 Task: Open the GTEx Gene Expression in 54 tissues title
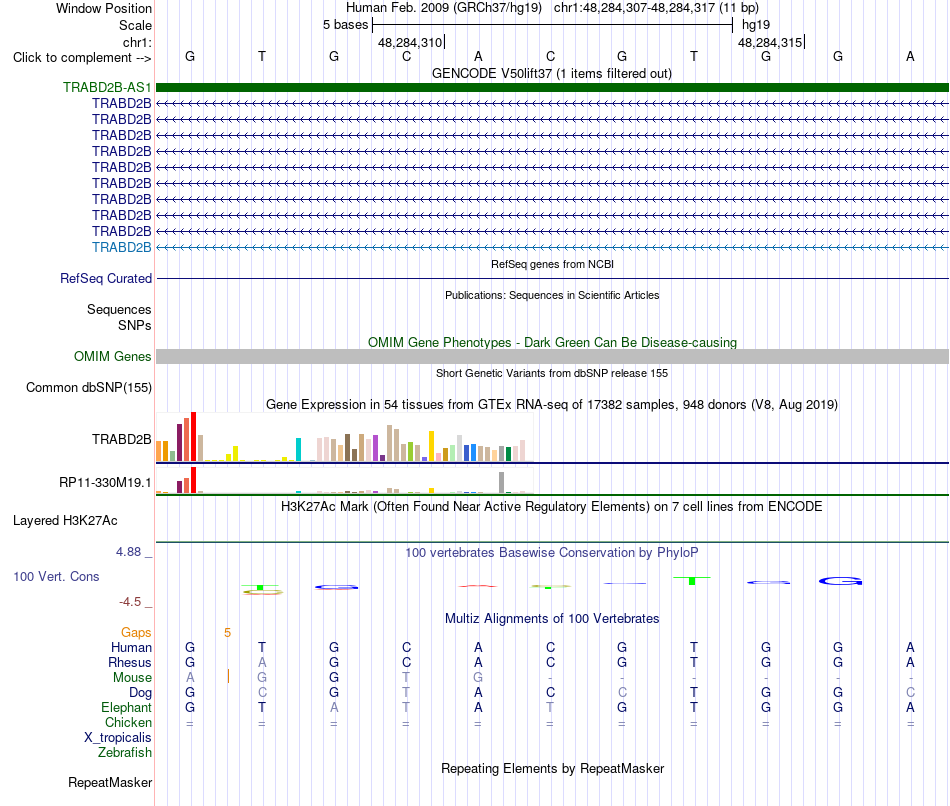point(552,404)
